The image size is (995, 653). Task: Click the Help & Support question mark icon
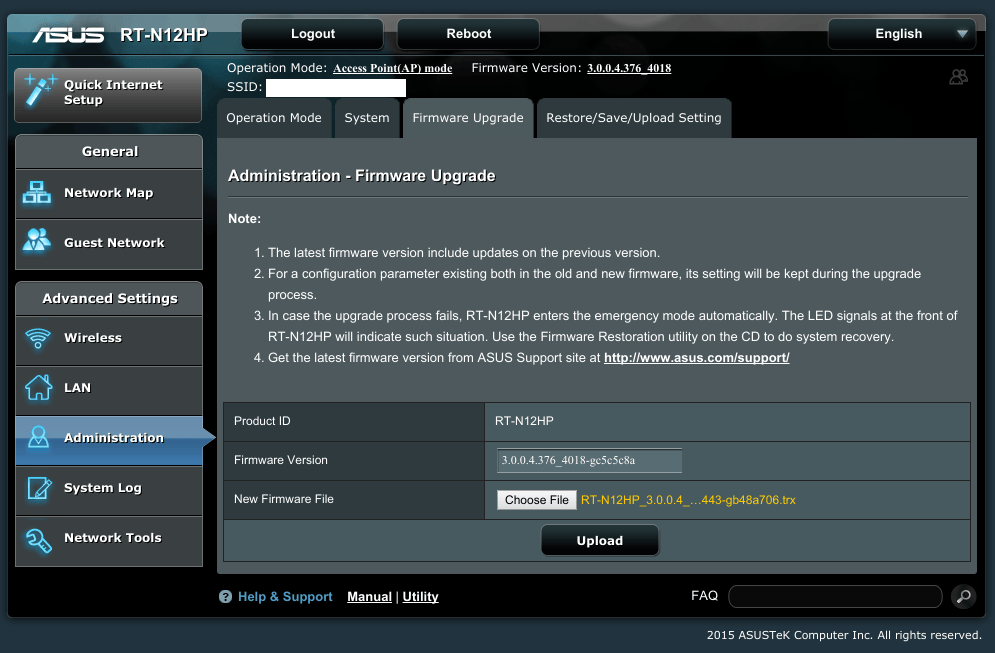click(225, 597)
